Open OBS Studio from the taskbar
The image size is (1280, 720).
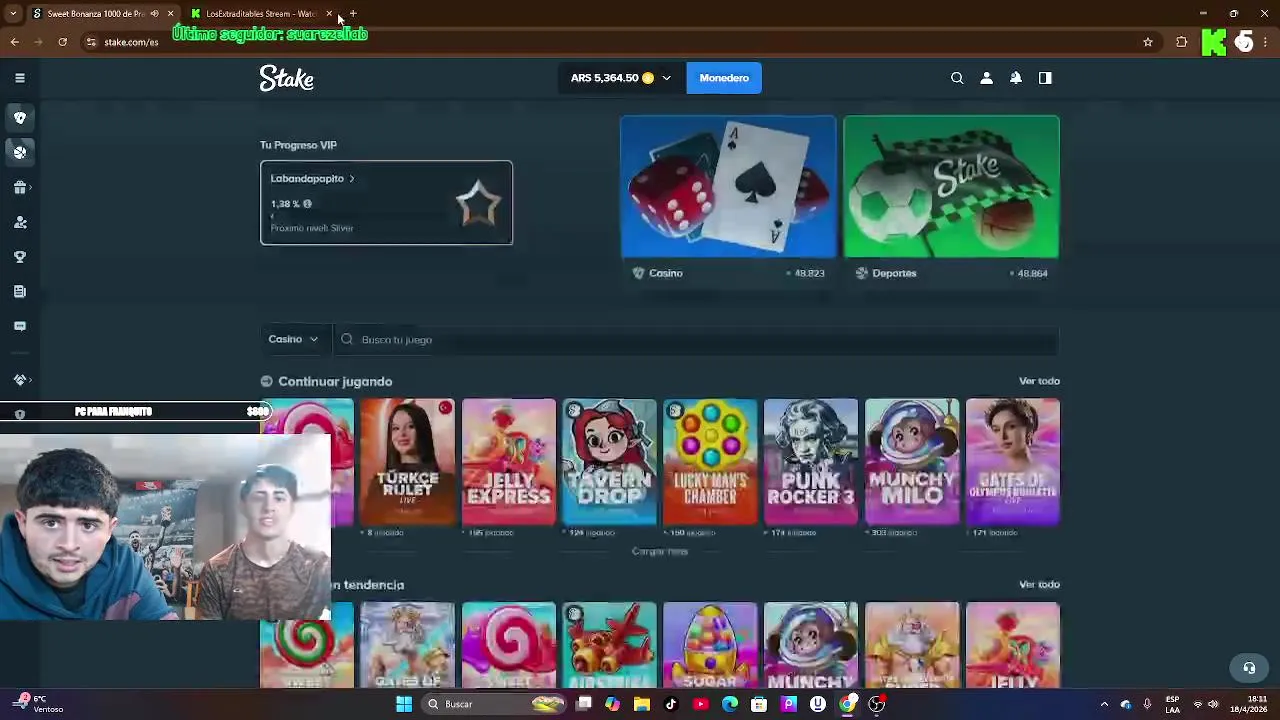tap(877, 704)
